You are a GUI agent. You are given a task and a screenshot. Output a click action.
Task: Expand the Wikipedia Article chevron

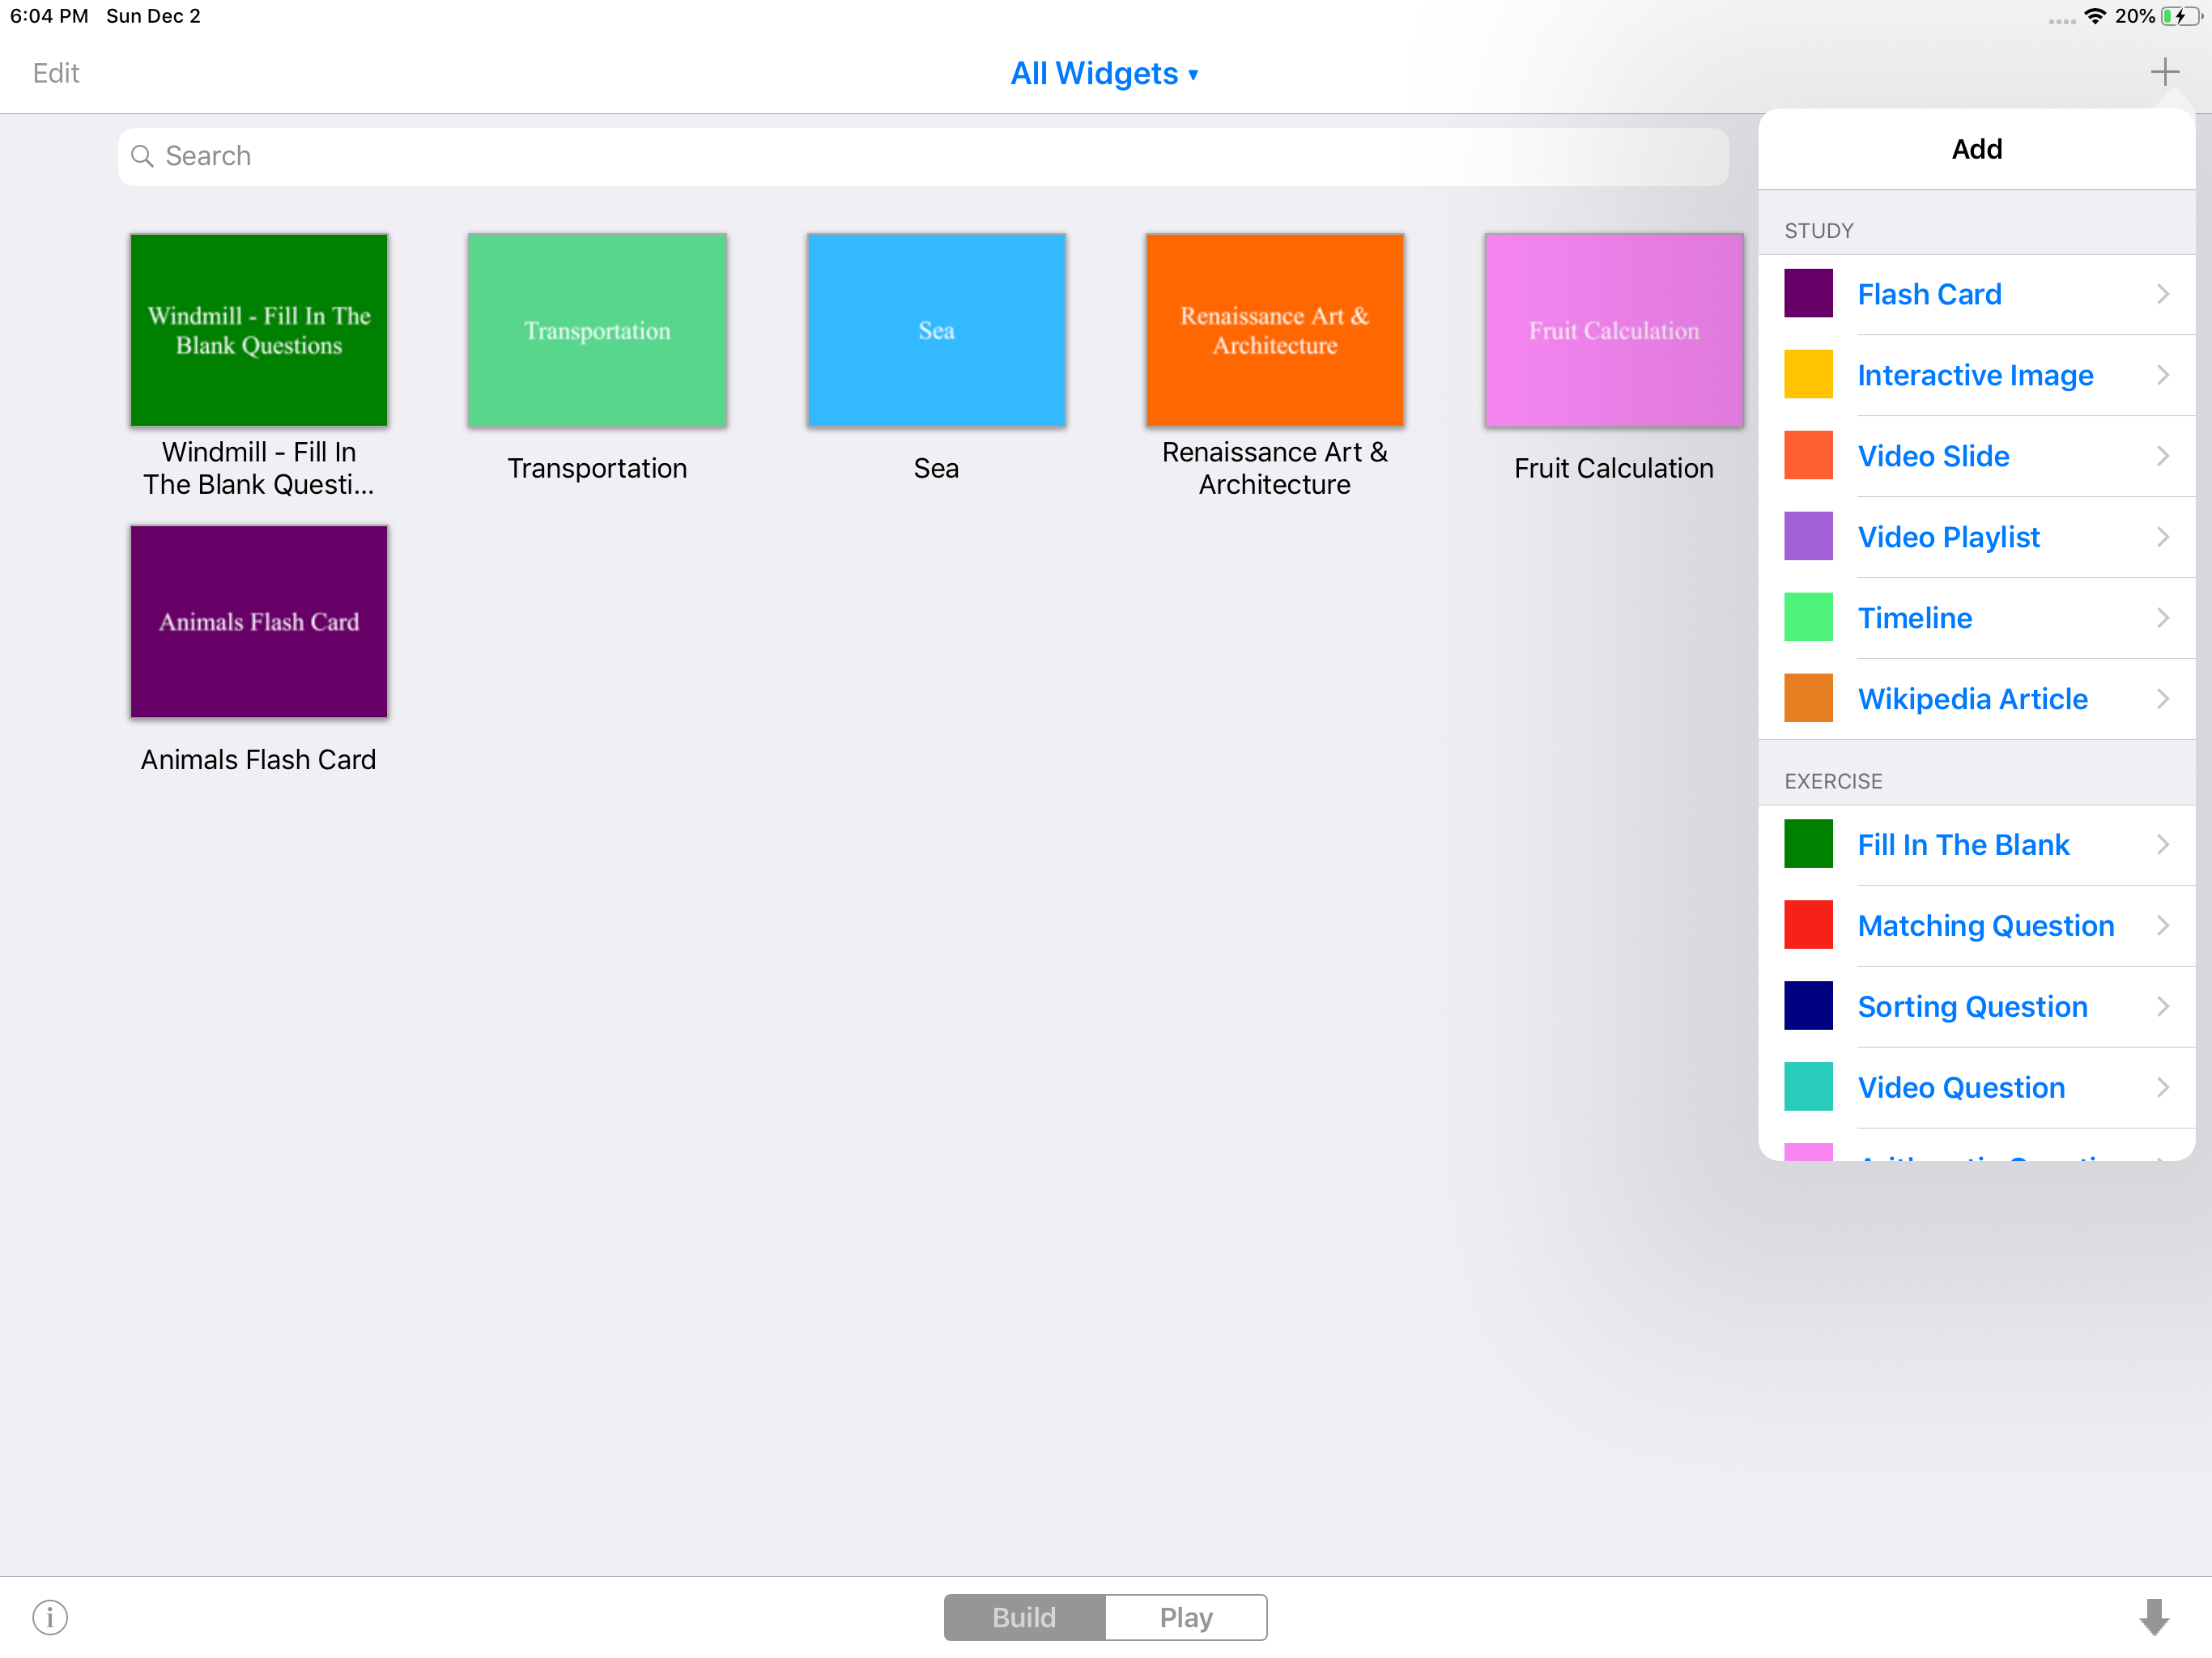pos(2162,698)
